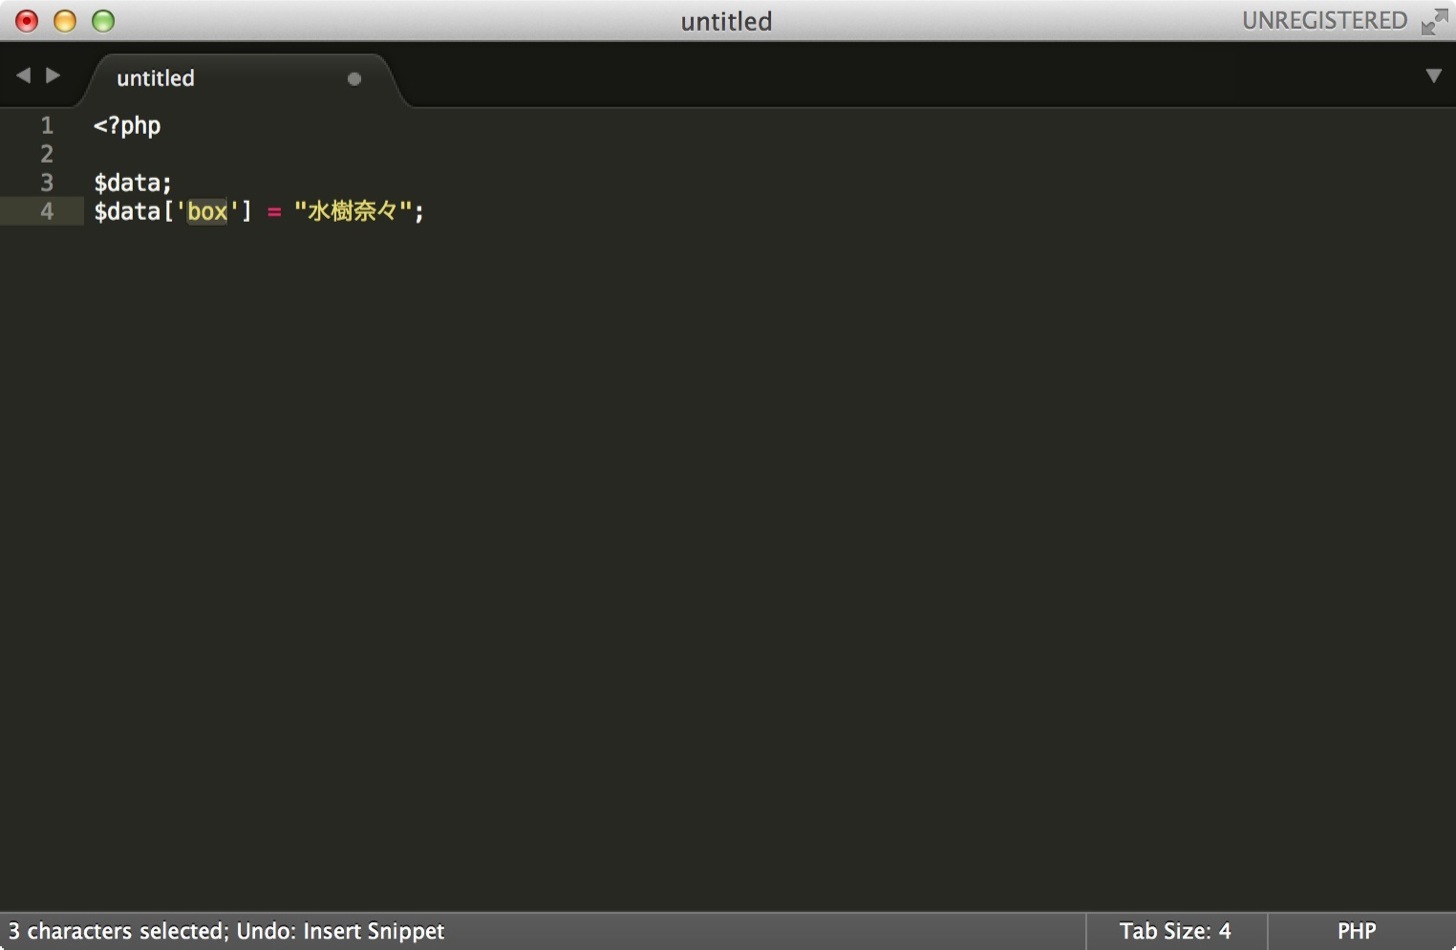Viewport: 1456px width, 950px height.
Task: Click the pink equals operator
Action: [x=274, y=212]
